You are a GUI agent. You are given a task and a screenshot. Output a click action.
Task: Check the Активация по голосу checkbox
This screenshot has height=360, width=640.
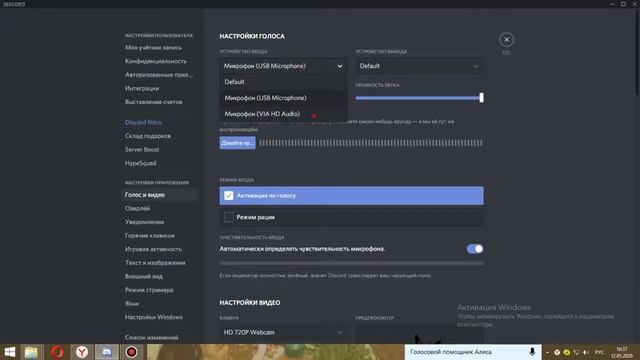(x=229, y=196)
